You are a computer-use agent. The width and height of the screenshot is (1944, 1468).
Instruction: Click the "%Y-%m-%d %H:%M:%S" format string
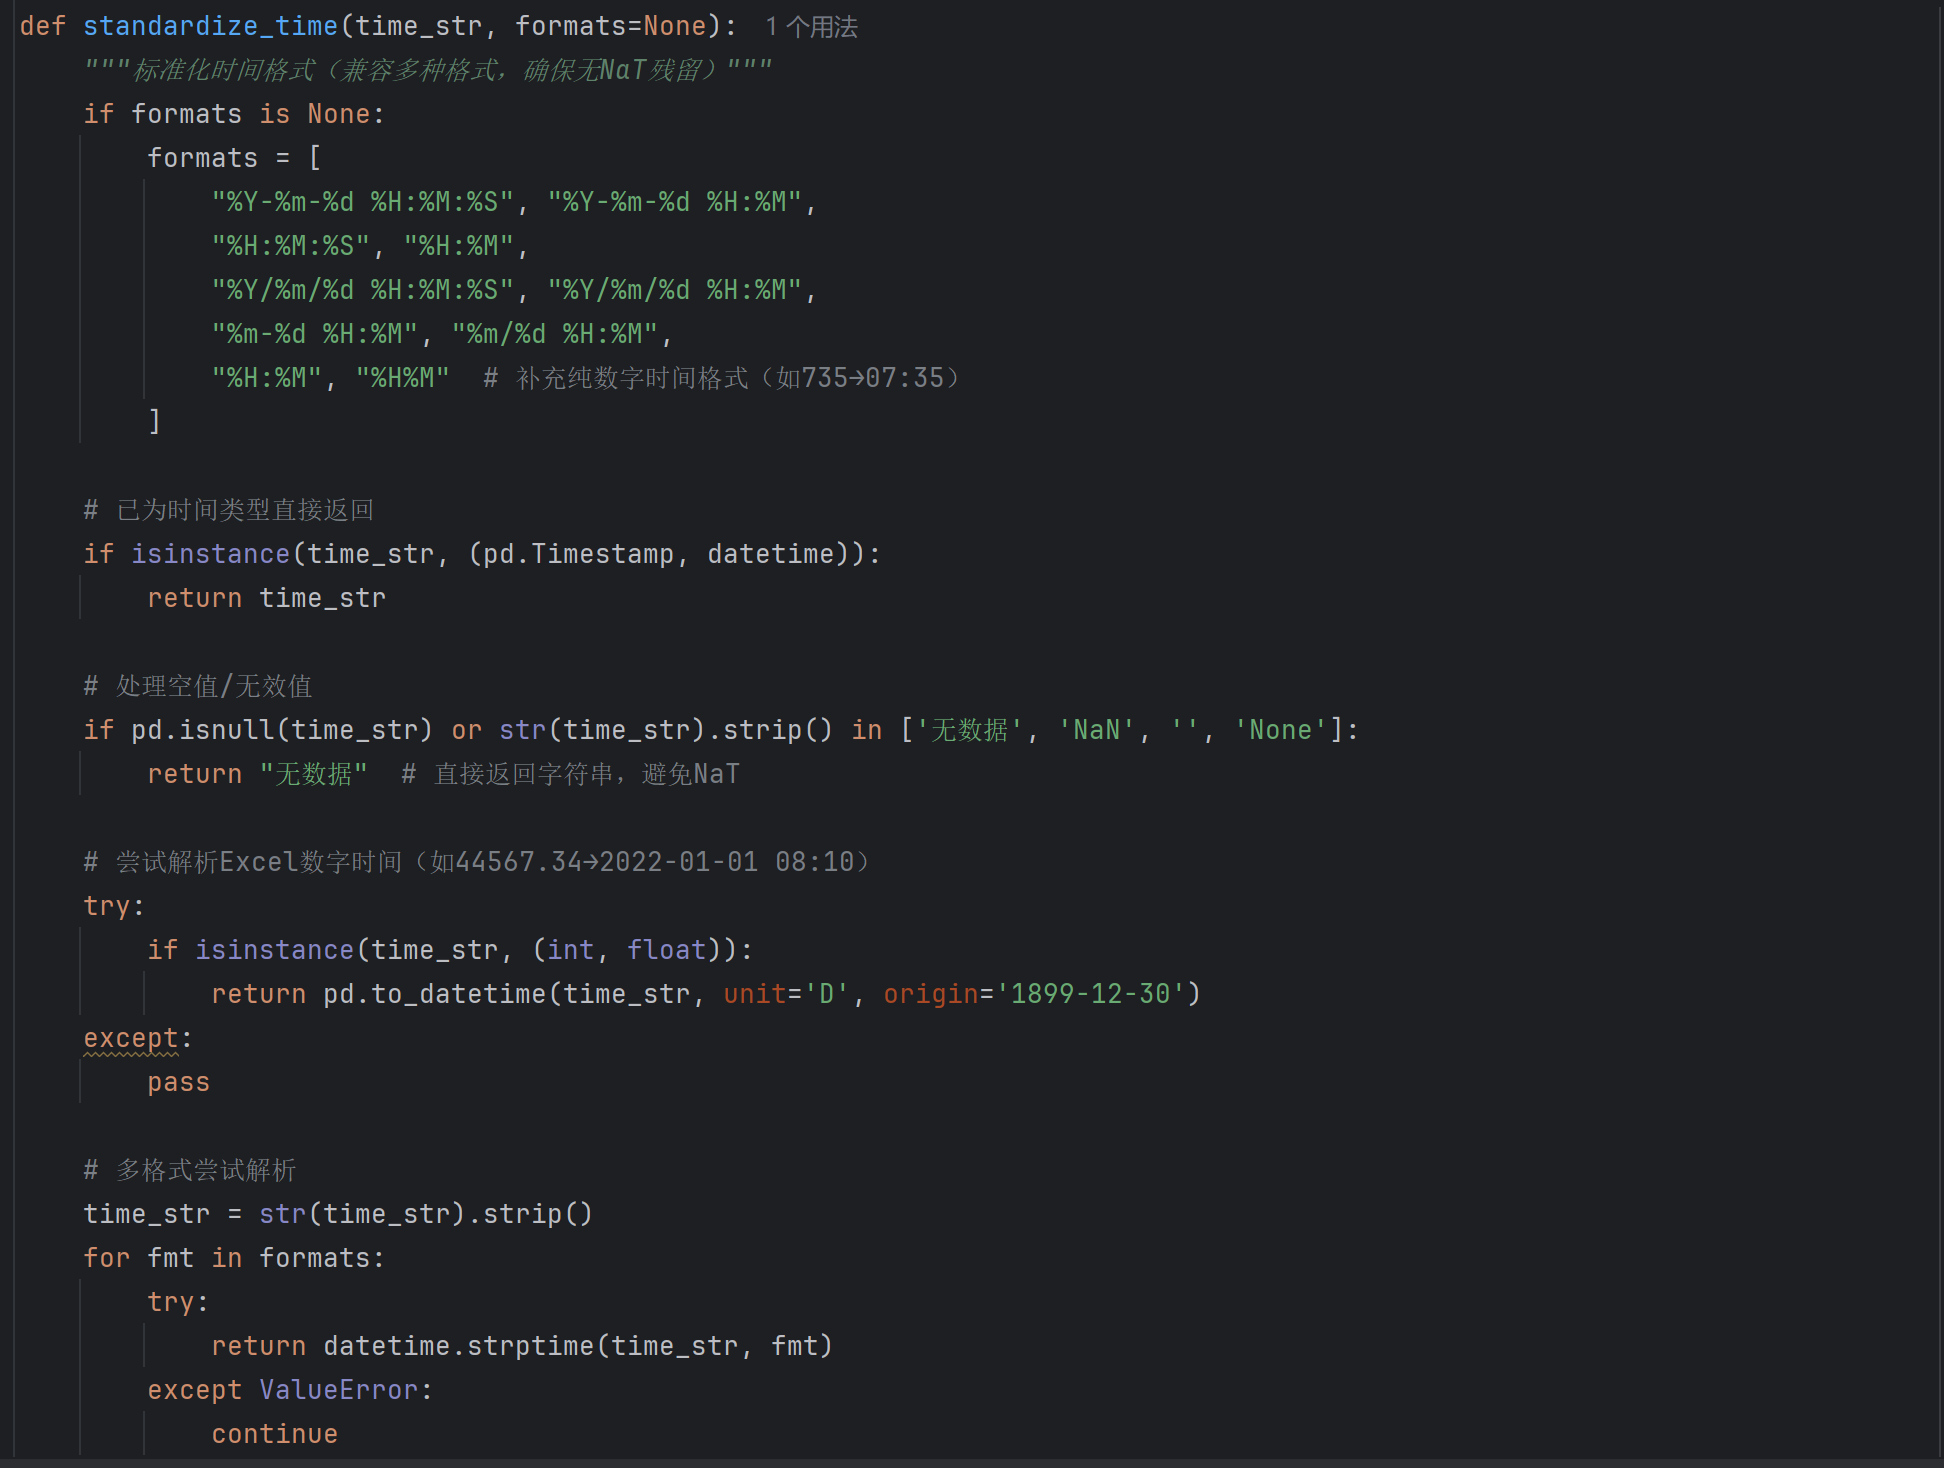click(x=363, y=202)
